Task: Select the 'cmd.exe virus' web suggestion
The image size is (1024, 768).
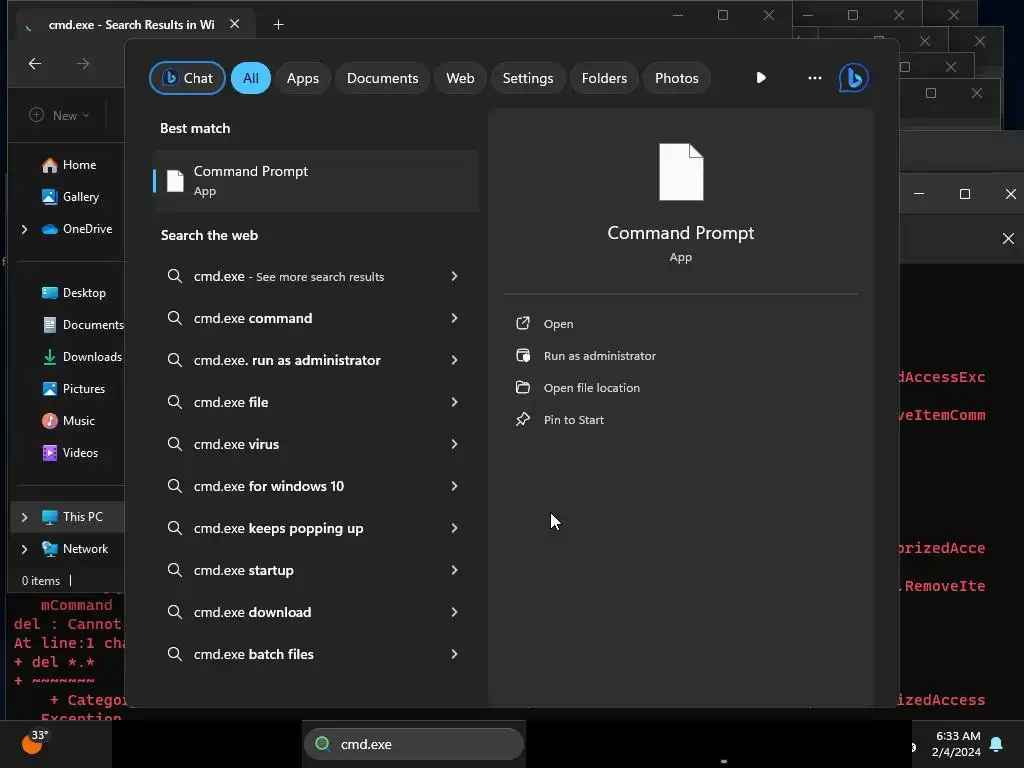Action: 316,444
